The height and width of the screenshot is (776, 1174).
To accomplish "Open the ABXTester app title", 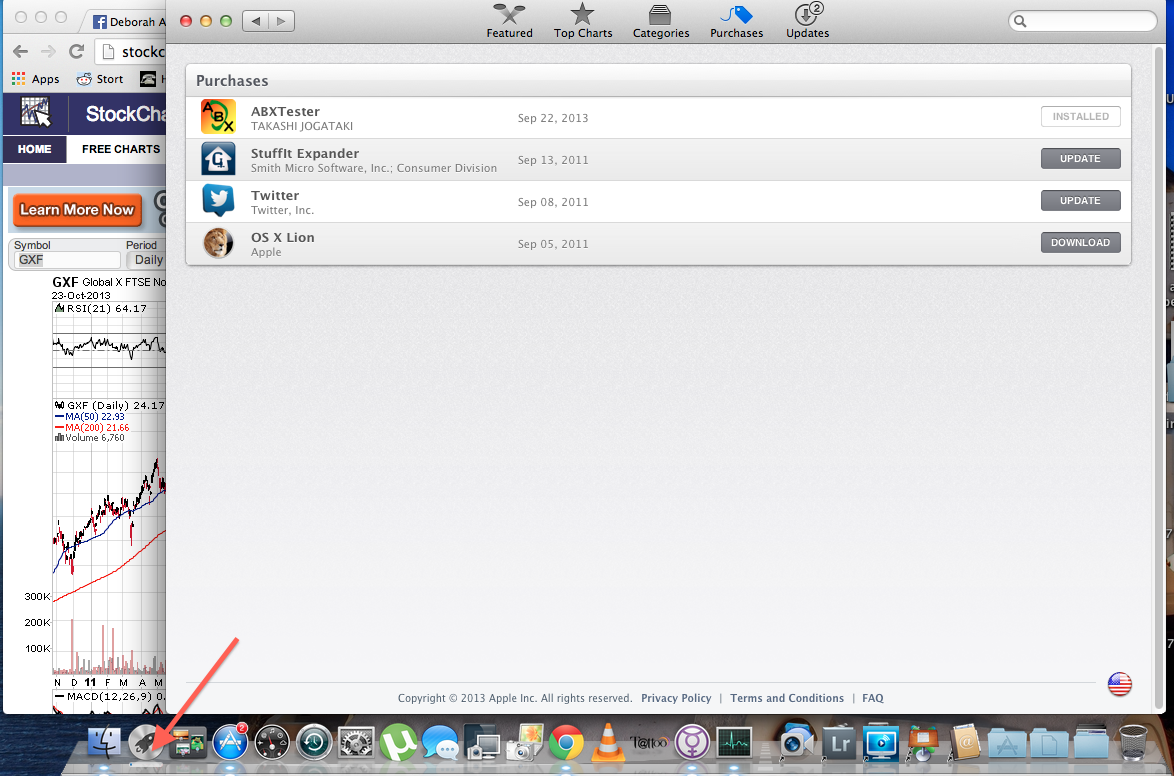I will (x=285, y=112).
